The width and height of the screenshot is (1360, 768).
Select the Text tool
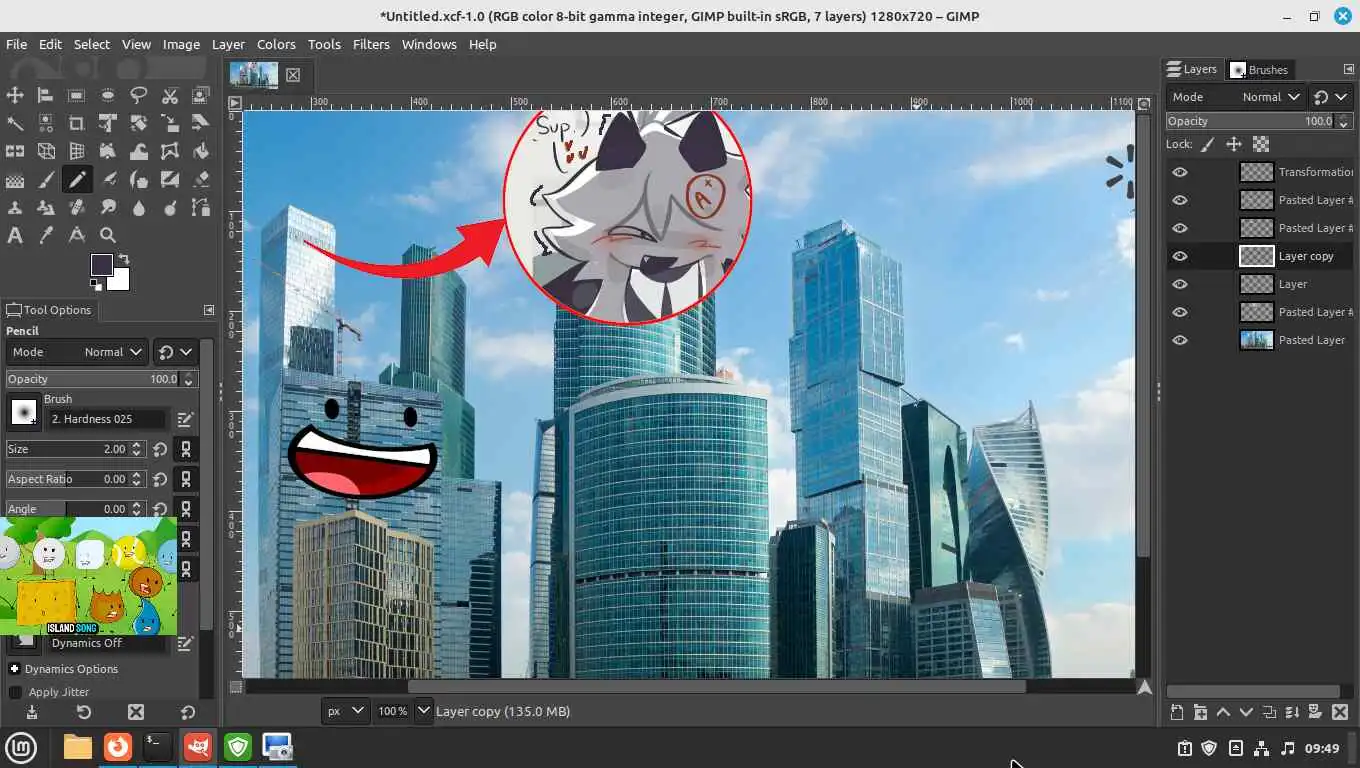point(15,236)
